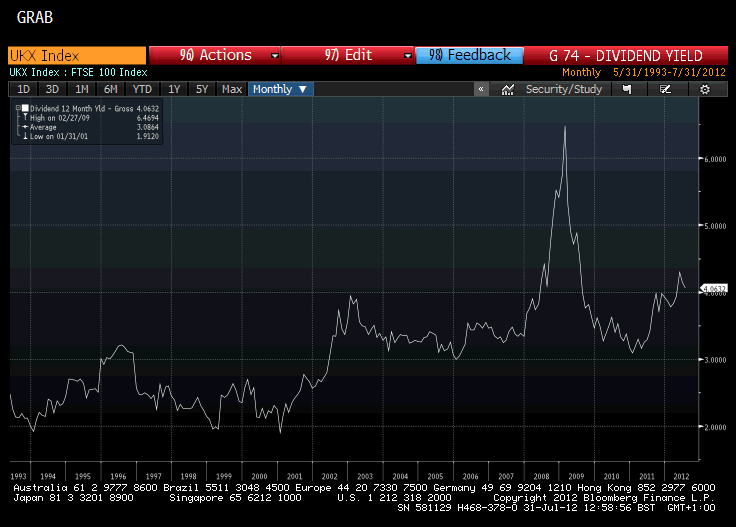
Task: Click the Average marker icon in legend
Action: pos(23,127)
